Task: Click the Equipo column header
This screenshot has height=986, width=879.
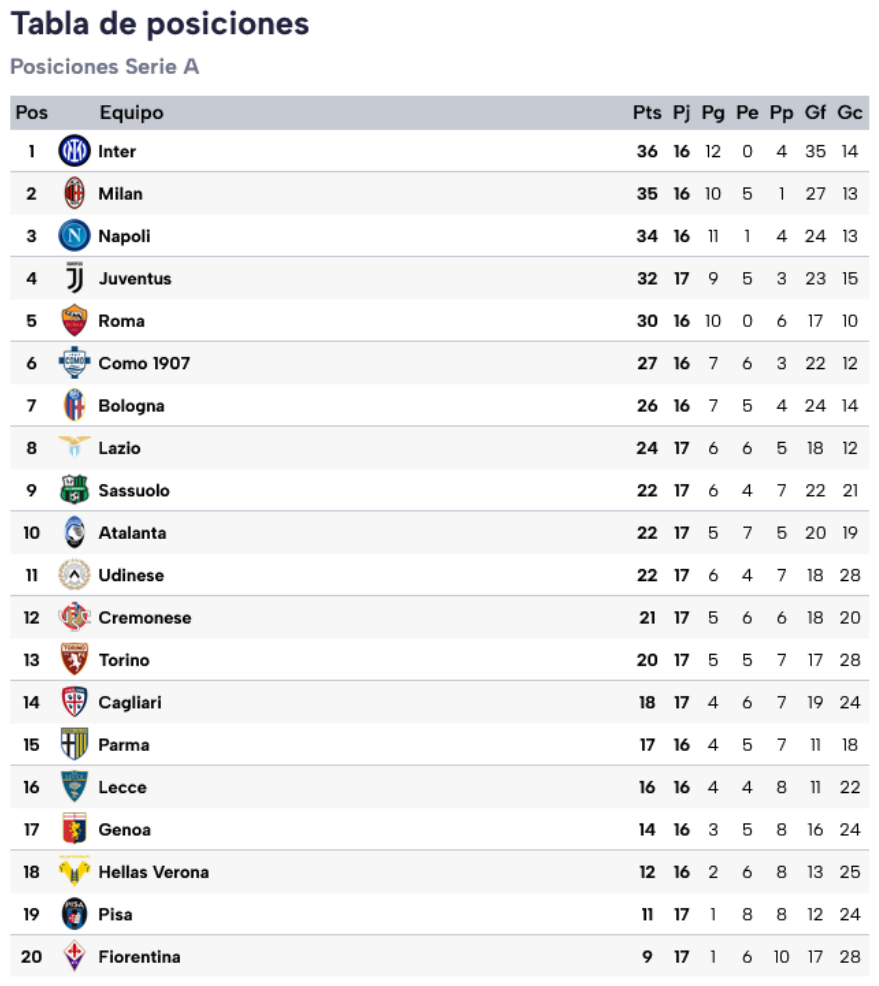Action: [131, 113]
